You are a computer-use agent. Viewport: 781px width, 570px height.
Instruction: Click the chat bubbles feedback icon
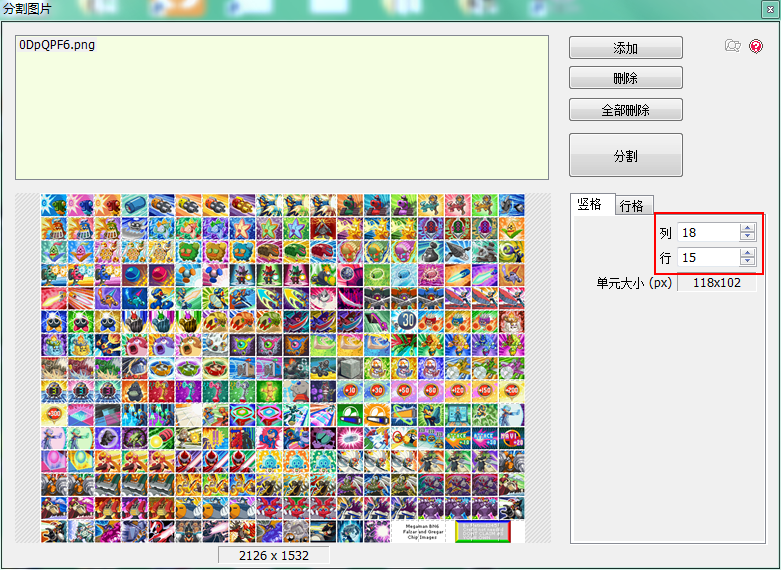pos(732,46)
